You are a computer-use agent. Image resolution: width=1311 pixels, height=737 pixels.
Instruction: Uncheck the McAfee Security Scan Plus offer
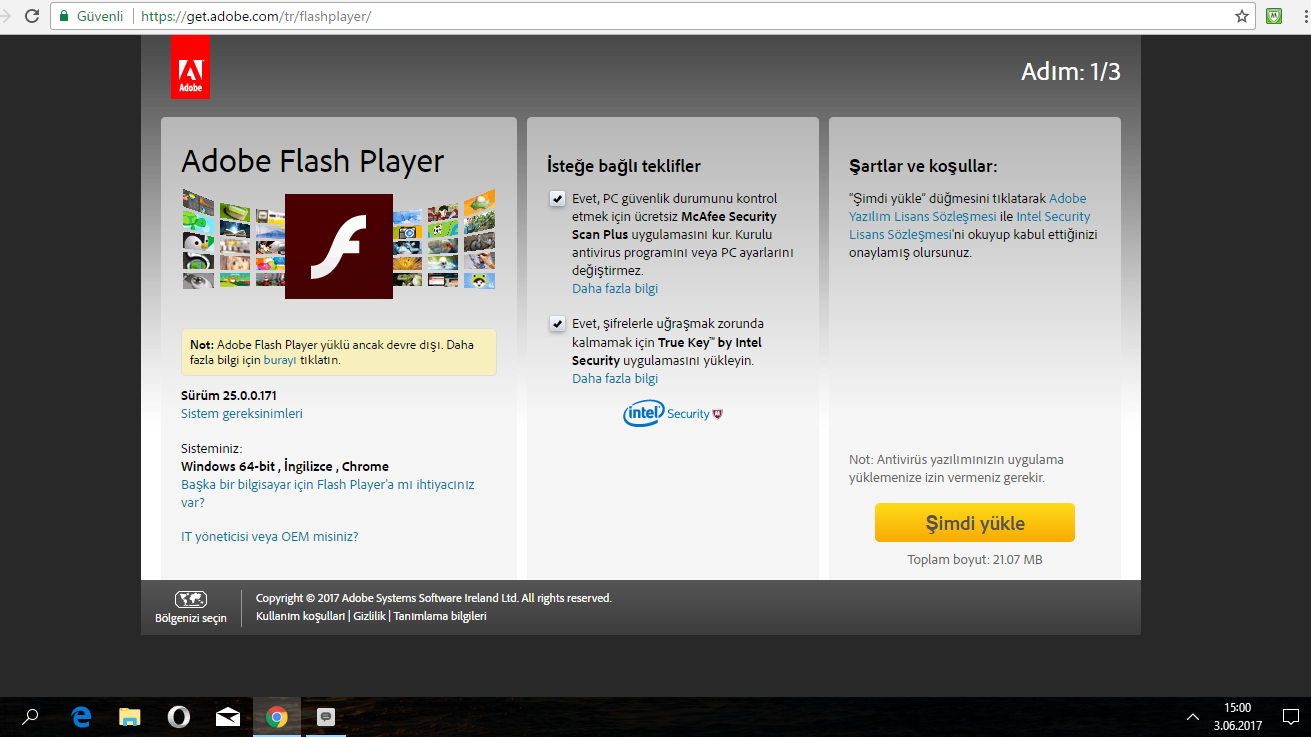click(x=556, y=199)
